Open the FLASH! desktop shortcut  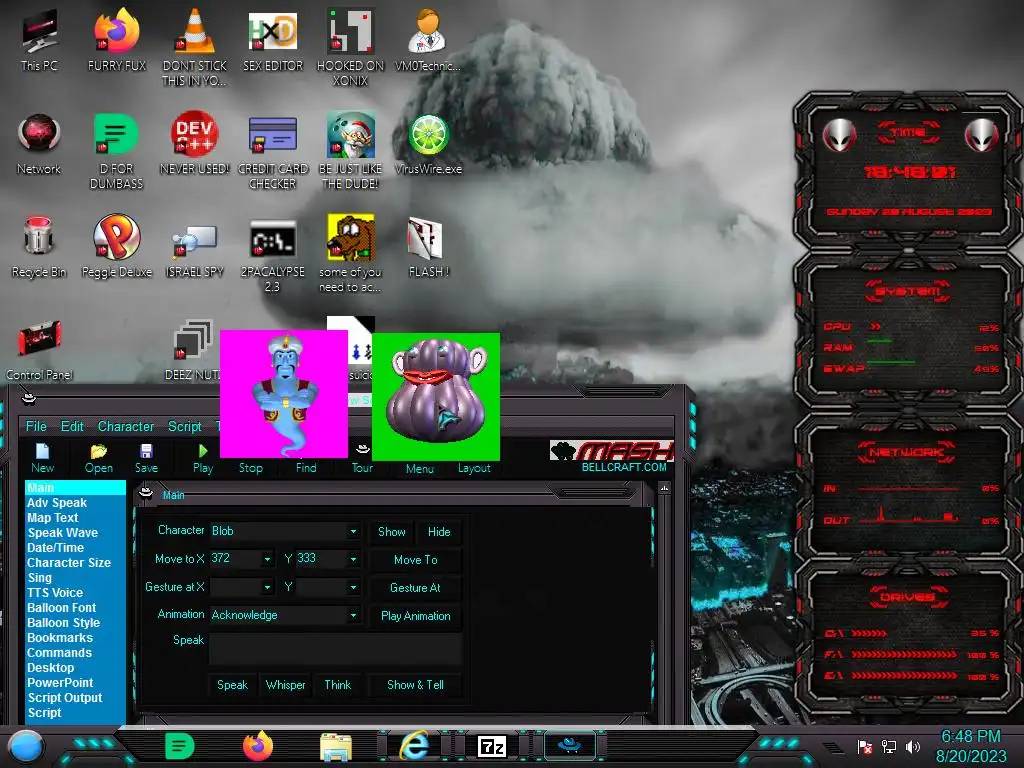[428, 247]
